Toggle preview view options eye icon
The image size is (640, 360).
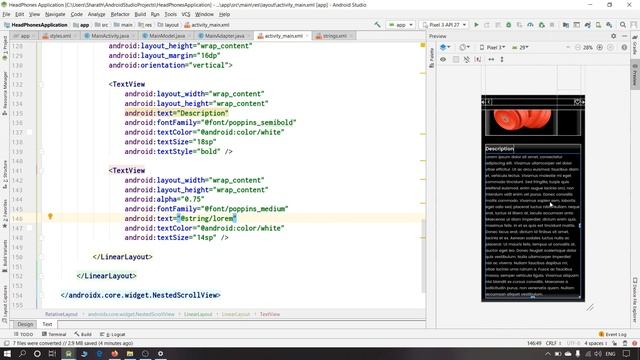pos(443,60)
